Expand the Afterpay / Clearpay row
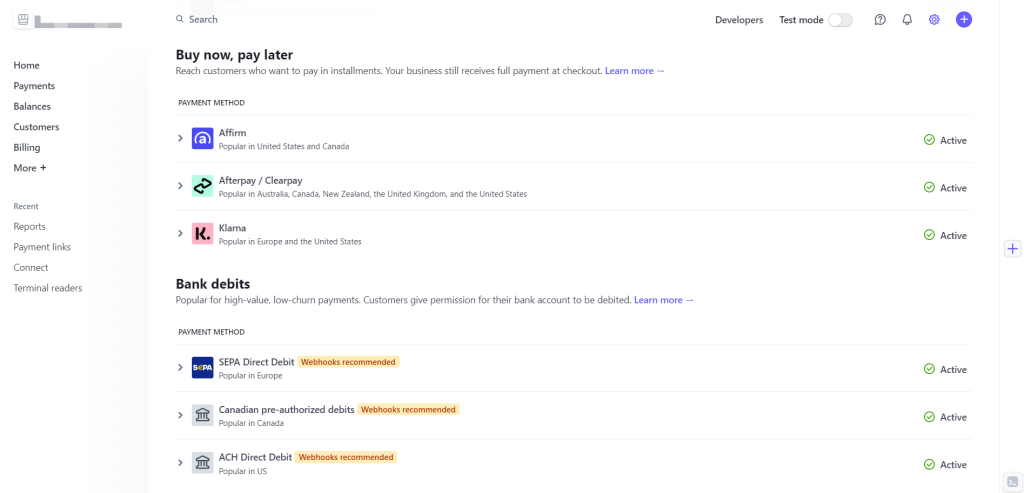 tap(181, 186)
